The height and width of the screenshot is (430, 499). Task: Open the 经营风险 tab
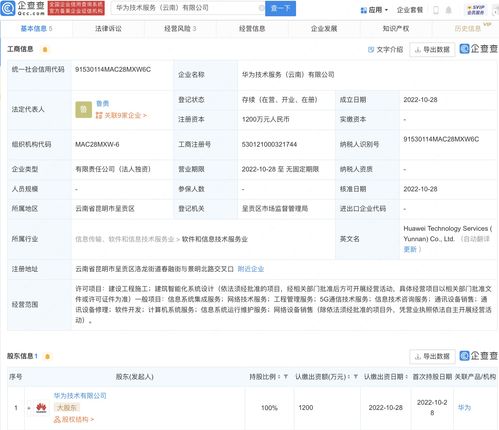coord(180,29)
